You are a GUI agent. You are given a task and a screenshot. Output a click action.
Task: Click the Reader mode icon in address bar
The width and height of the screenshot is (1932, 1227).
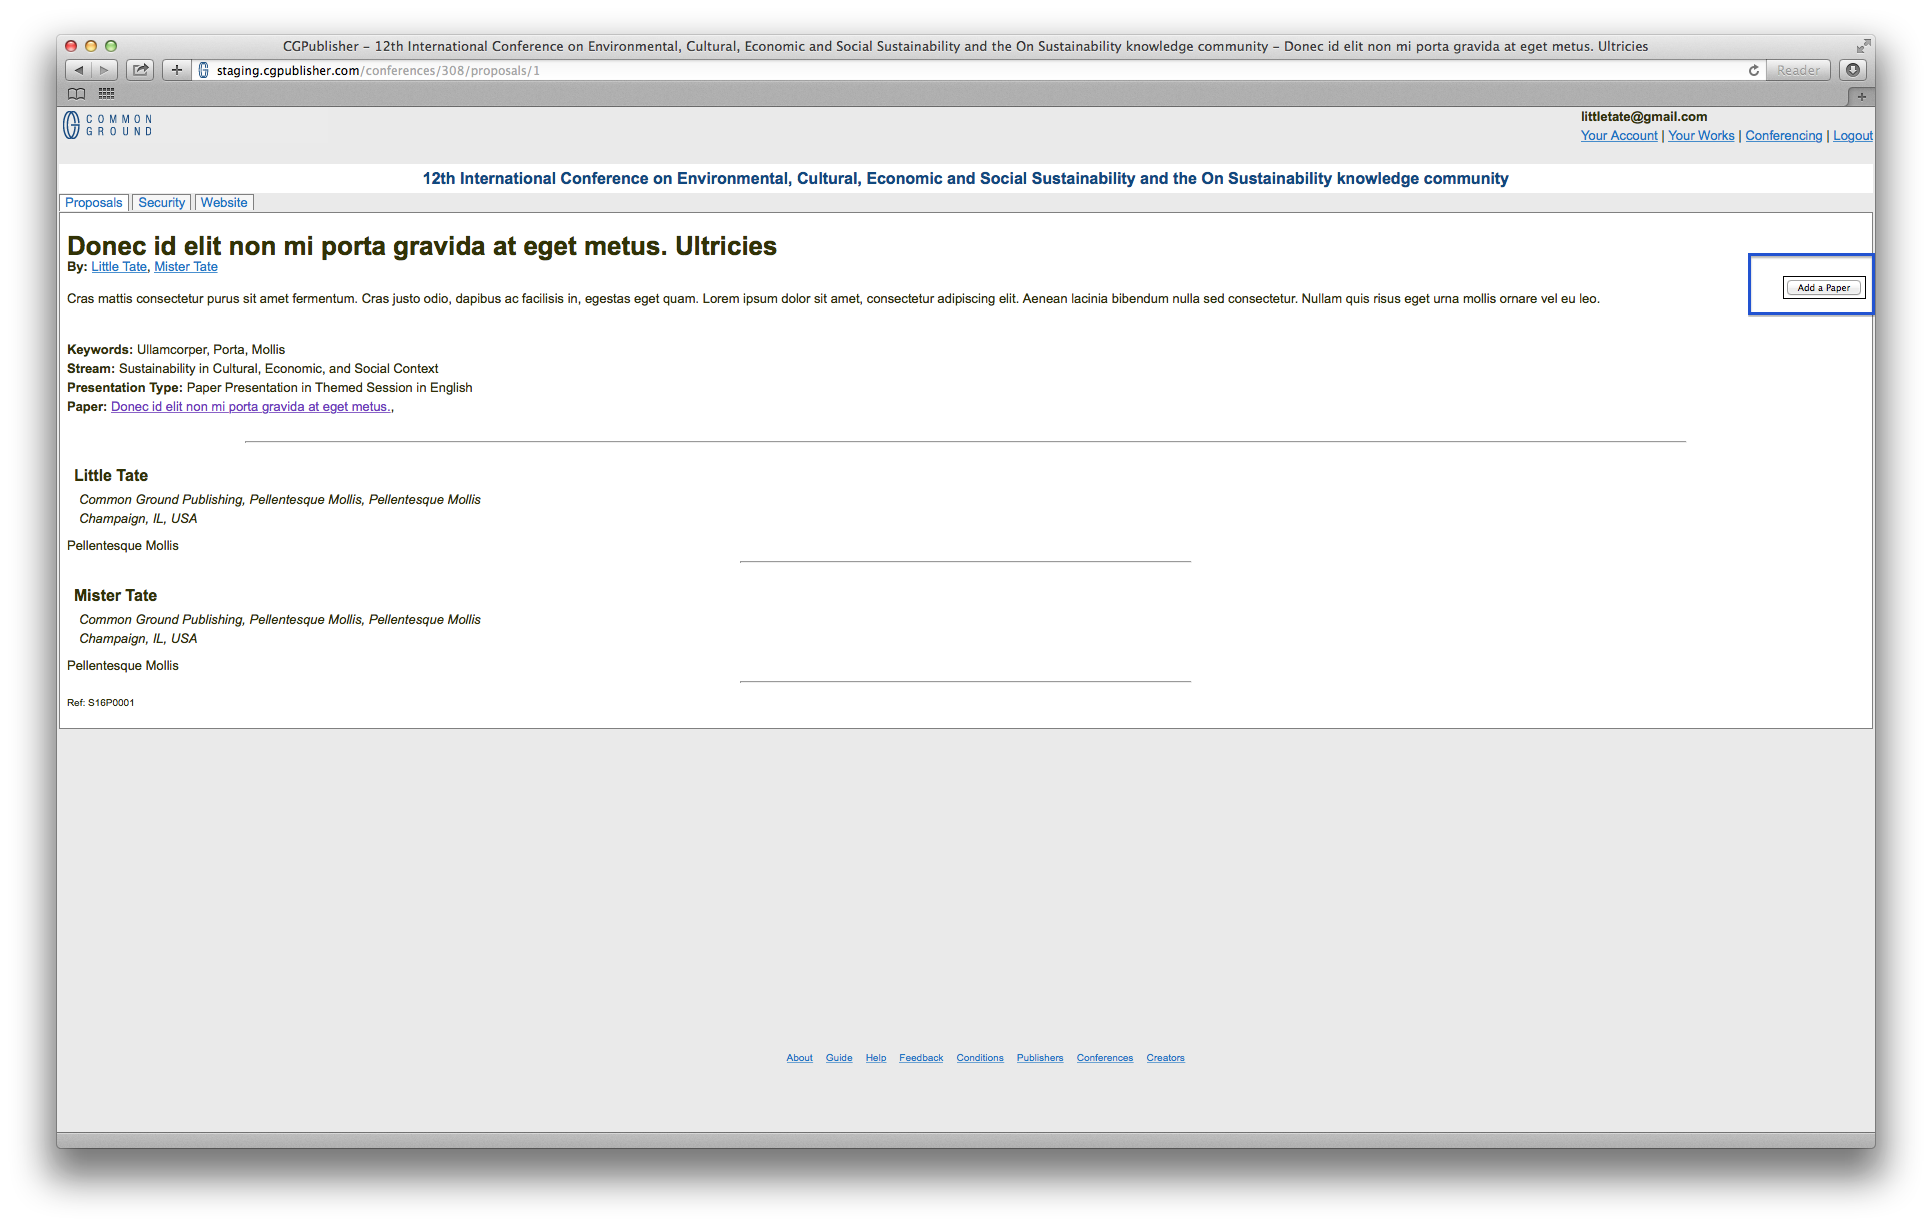pos(1802,69)
